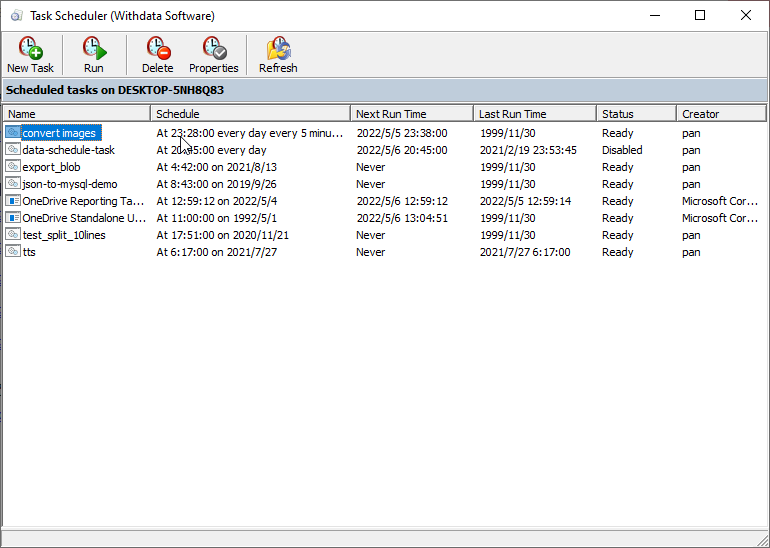
Task: Click next run time '2022/5/6 13:04:51'
Action: [402, 218]
